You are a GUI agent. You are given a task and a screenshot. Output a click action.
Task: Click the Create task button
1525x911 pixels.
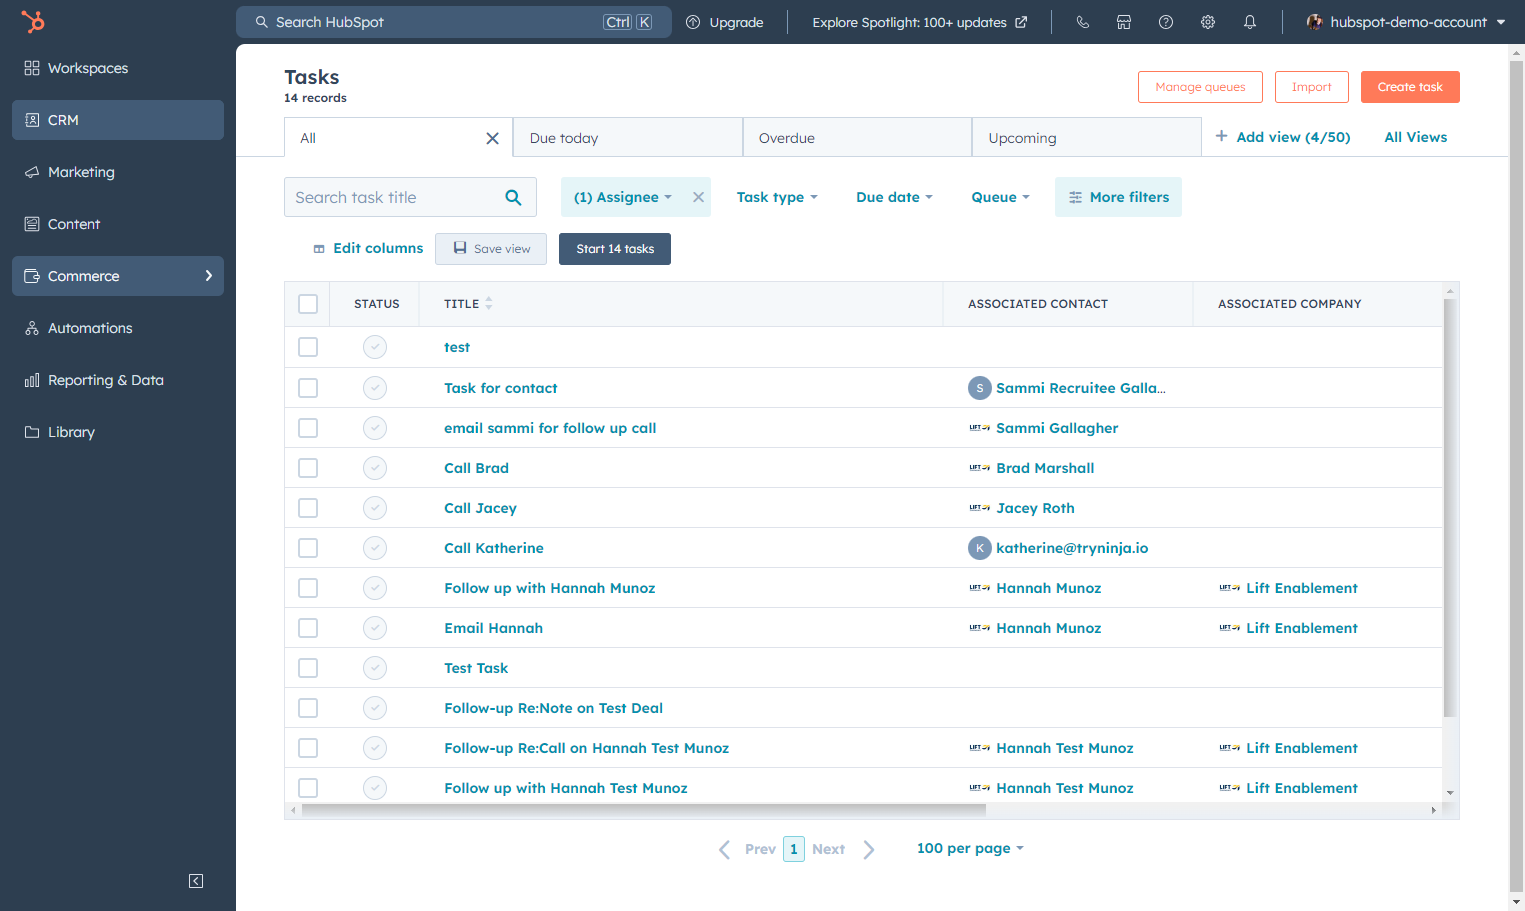click(1410, 87)
